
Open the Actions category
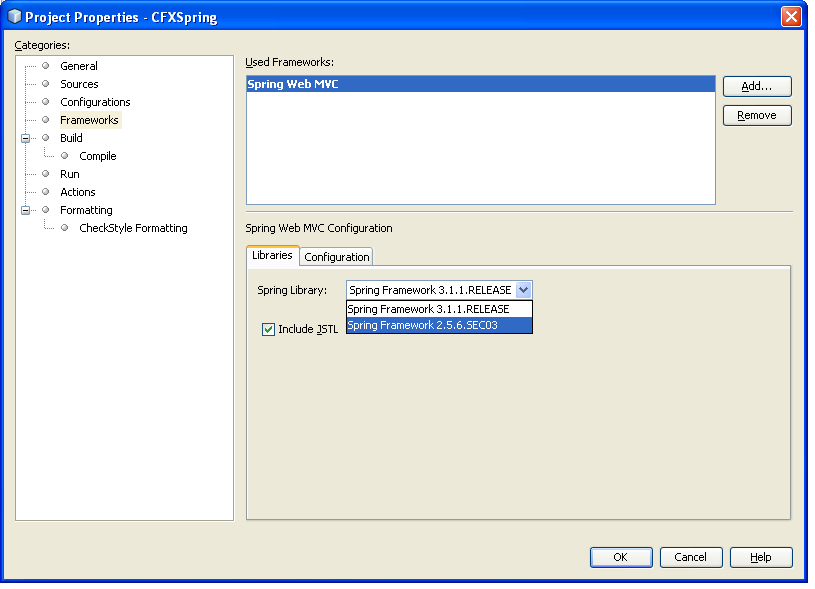click(78, 192)
